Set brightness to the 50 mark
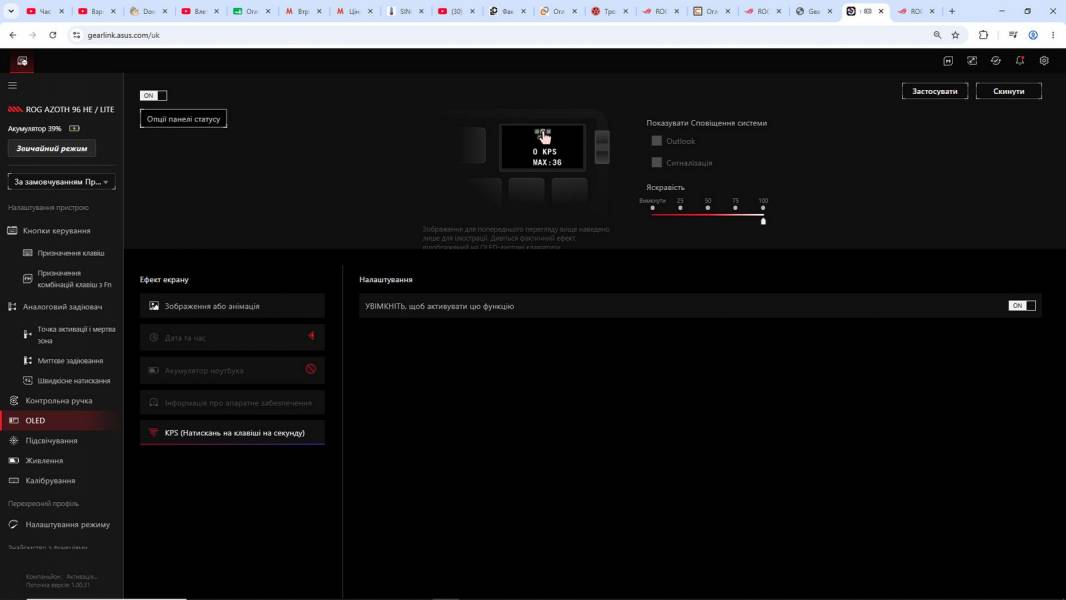Screen dimensions: 1066x600 point(708,208)
